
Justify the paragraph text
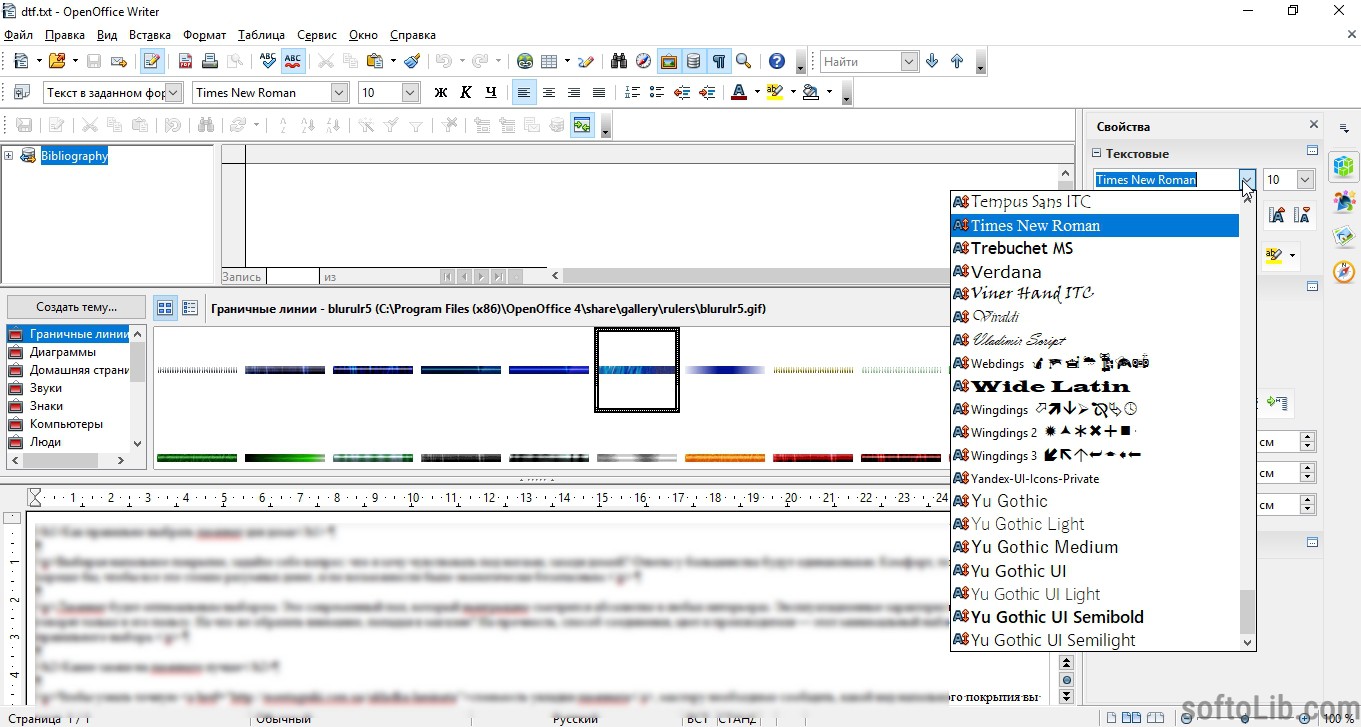599,93
